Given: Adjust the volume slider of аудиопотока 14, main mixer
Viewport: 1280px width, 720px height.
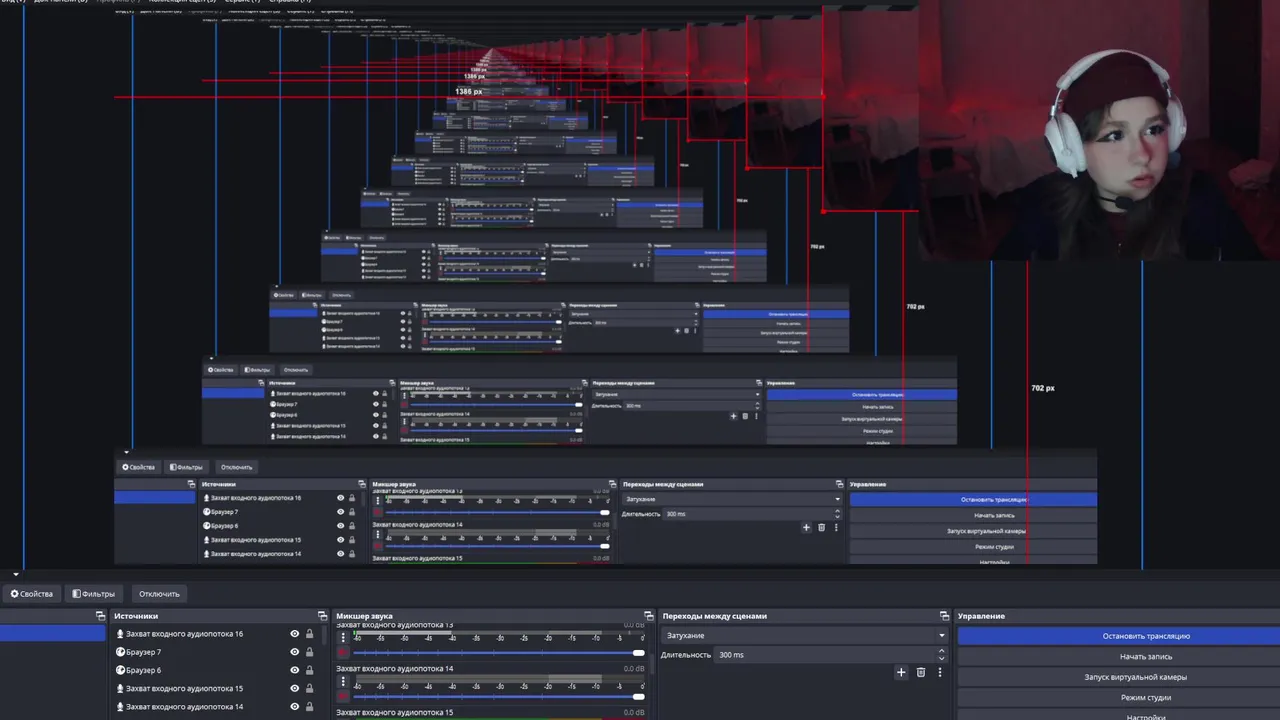Looking at the screenshot, I should (498, 697).
